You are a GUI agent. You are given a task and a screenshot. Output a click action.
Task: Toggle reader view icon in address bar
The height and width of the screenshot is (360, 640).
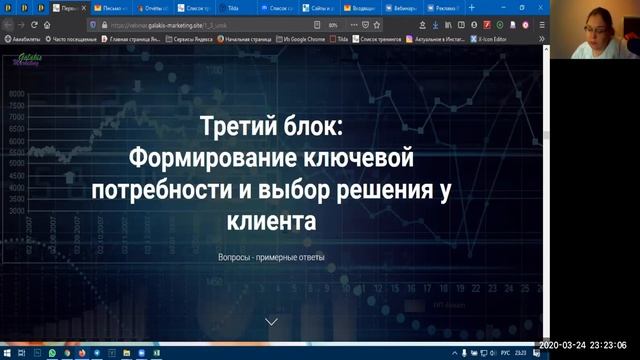[x=317, y=25]
